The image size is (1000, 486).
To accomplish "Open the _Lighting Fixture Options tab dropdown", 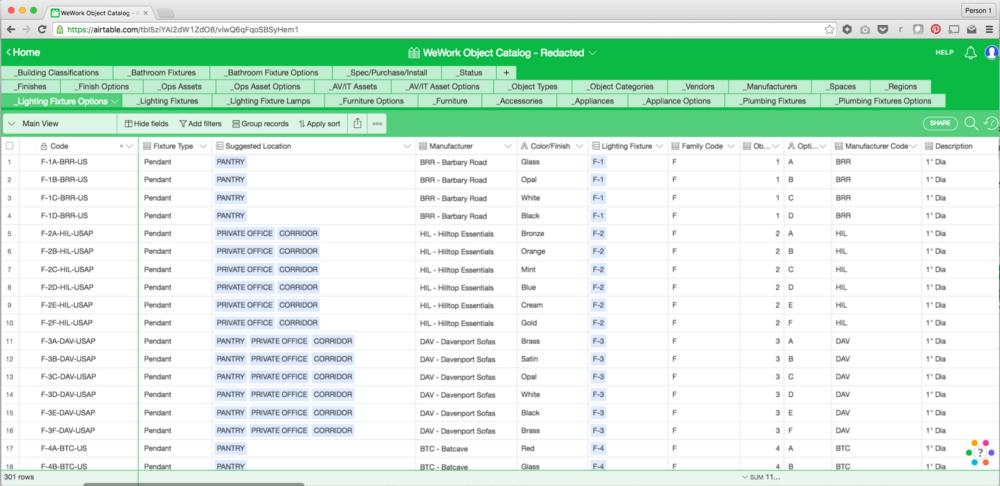I will (x=115, y=101).
